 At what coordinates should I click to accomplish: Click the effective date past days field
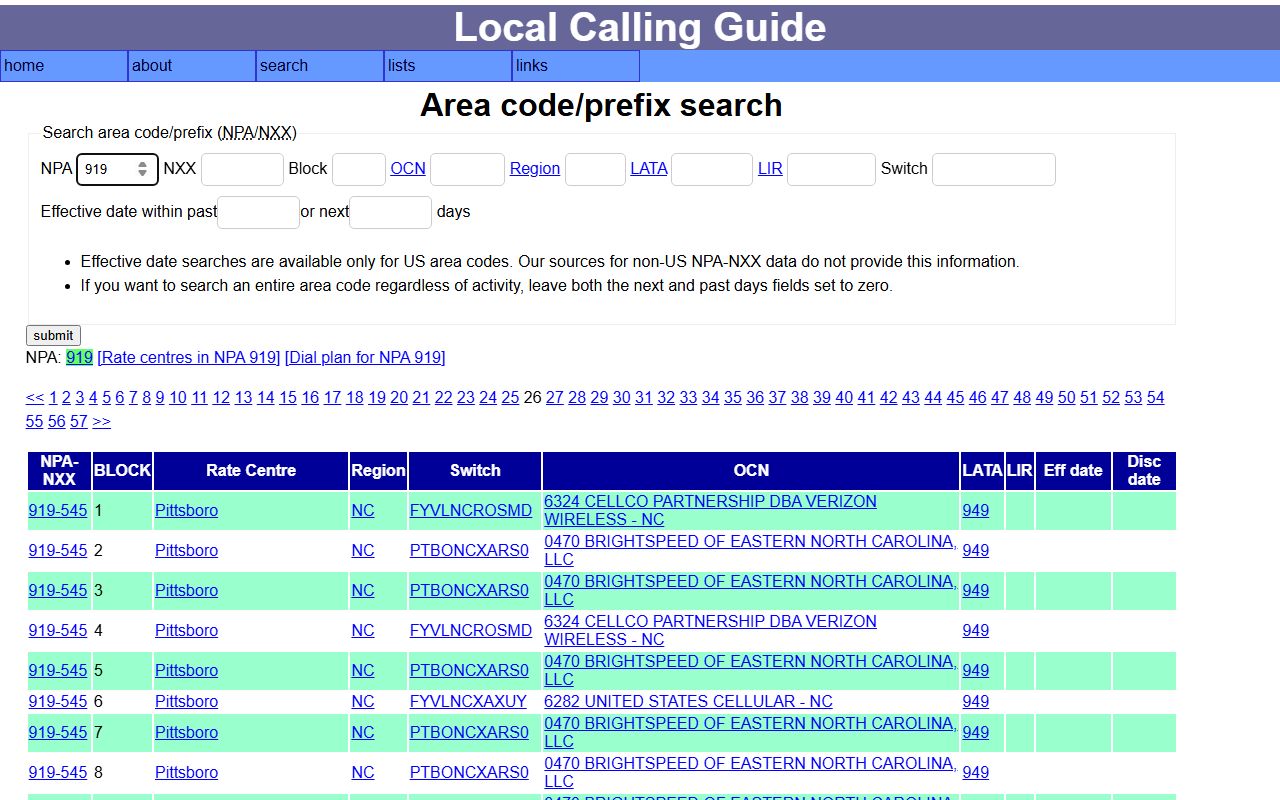tap(258, 212)
